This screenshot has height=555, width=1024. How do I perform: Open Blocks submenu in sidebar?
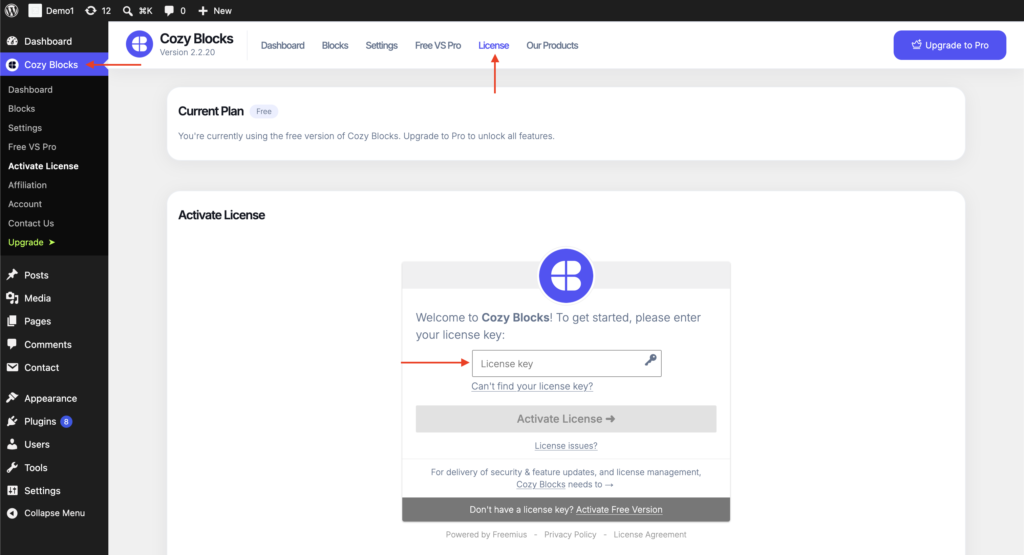[x=22, y=108]
